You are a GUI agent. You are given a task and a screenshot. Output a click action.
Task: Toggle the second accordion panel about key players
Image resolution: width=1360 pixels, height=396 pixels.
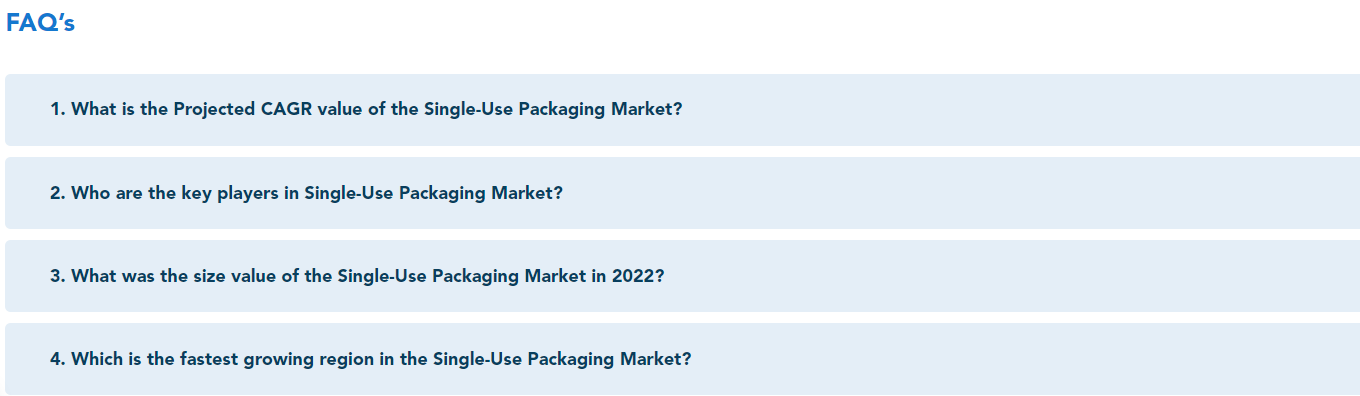tap(682, 193)
